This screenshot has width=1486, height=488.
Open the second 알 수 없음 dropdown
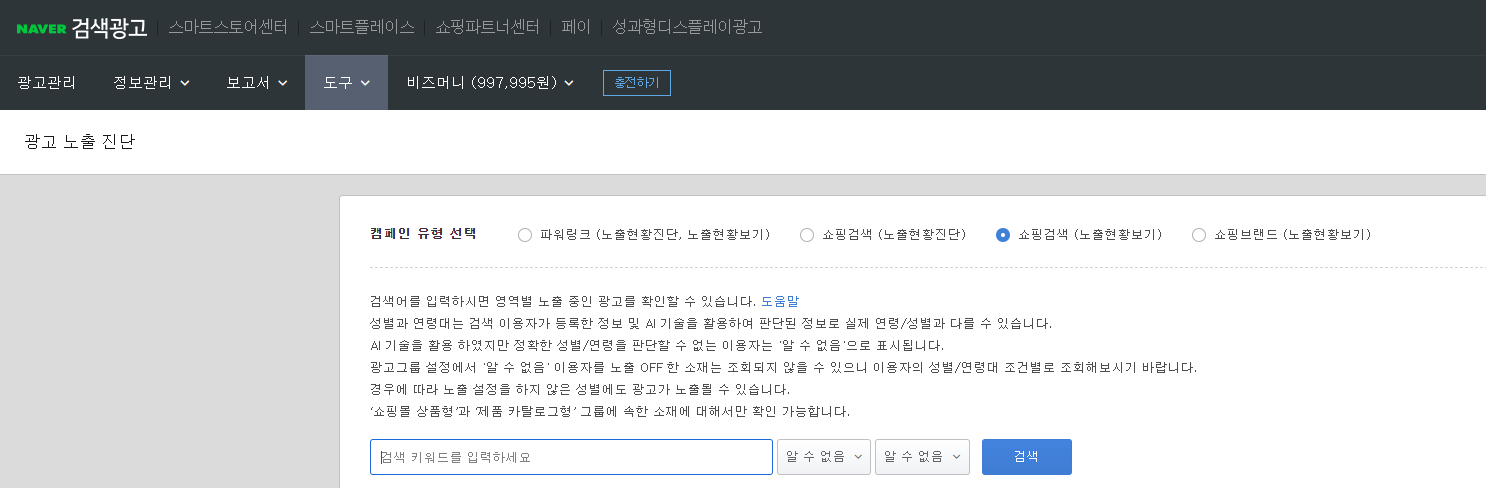click(x=922, y=457)
